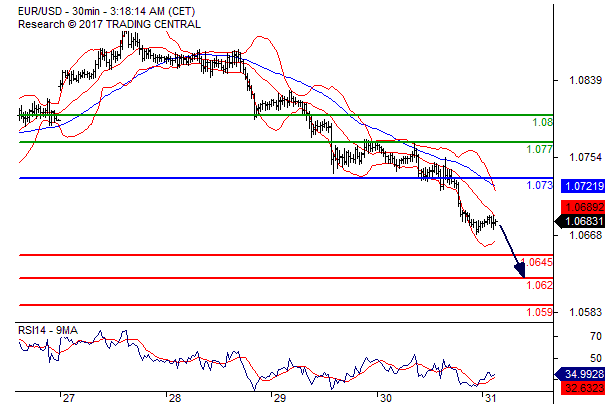Click the date label 28 on time axis

175,398
